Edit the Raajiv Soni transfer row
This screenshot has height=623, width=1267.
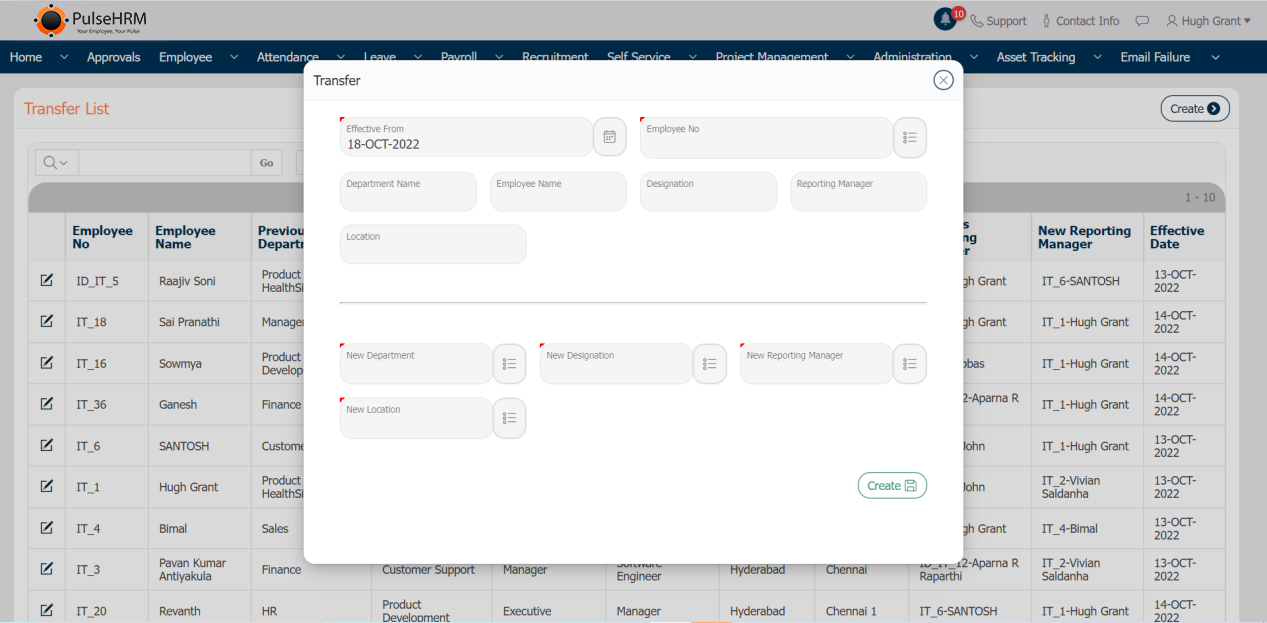pyautogui.click(x=46, y=281)
